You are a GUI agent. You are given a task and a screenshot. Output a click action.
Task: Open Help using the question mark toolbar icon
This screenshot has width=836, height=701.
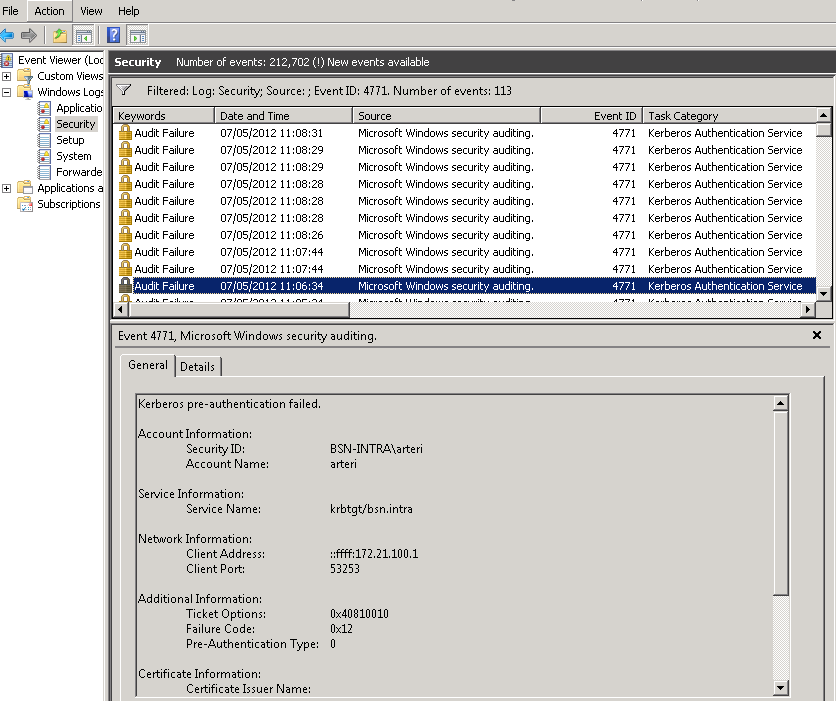112,34
